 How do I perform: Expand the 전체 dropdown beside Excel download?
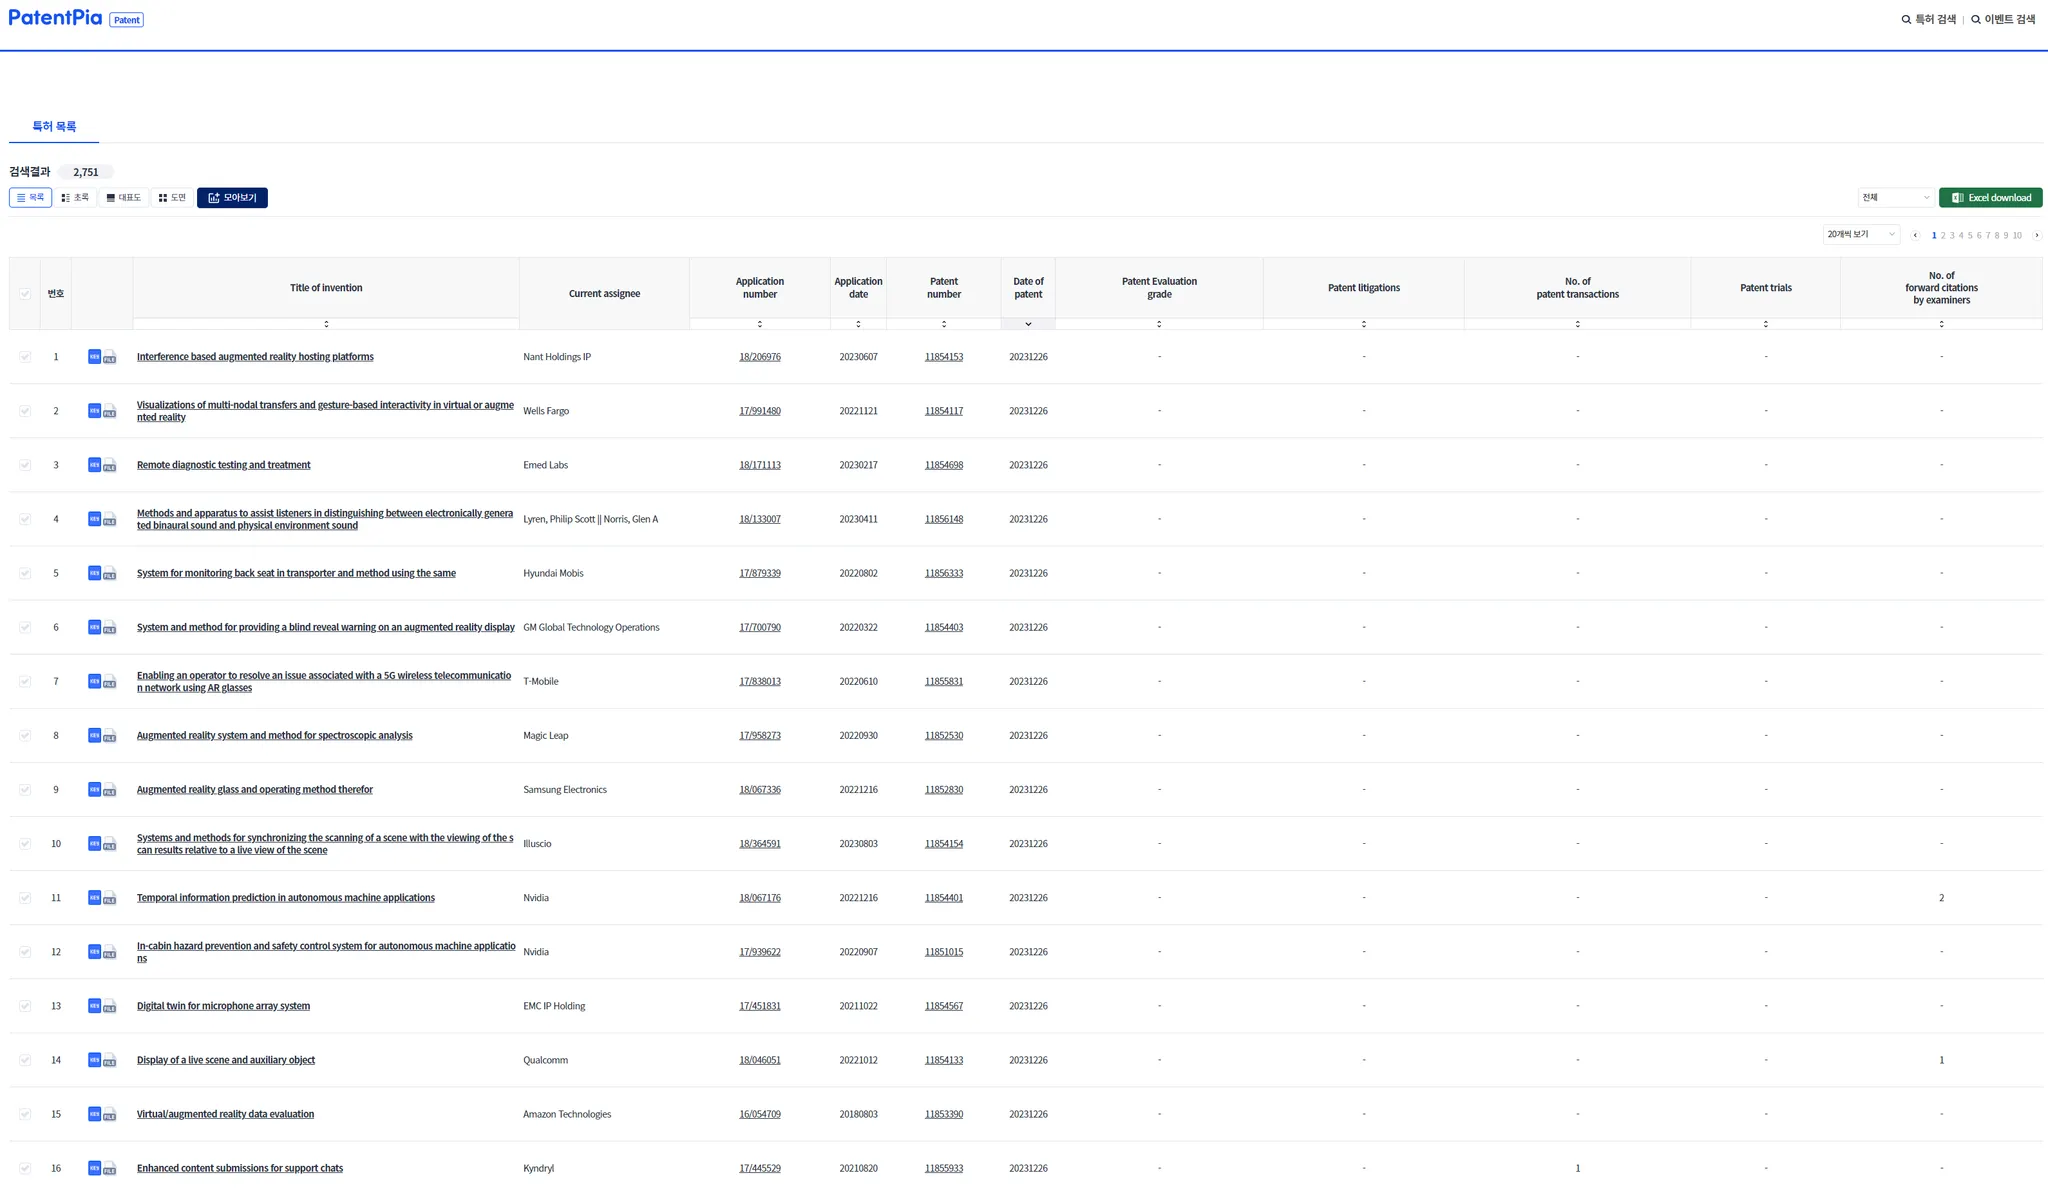coord(1895,198)
